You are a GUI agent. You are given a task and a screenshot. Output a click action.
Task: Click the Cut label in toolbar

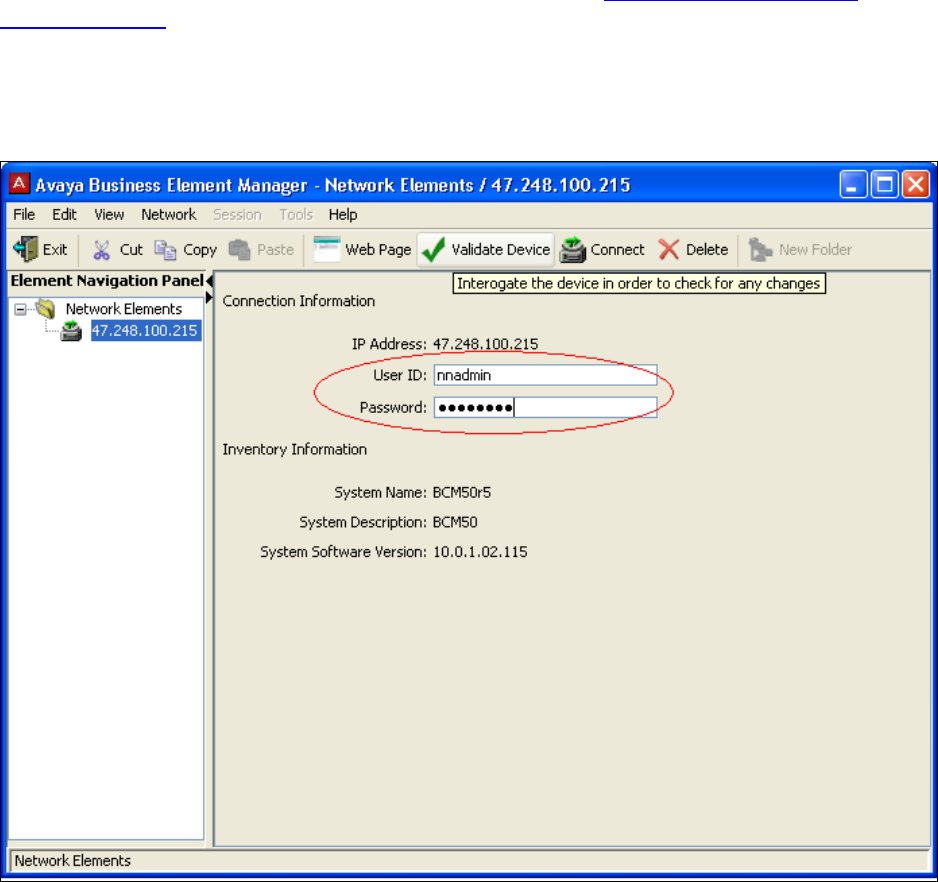click(131, 250)
